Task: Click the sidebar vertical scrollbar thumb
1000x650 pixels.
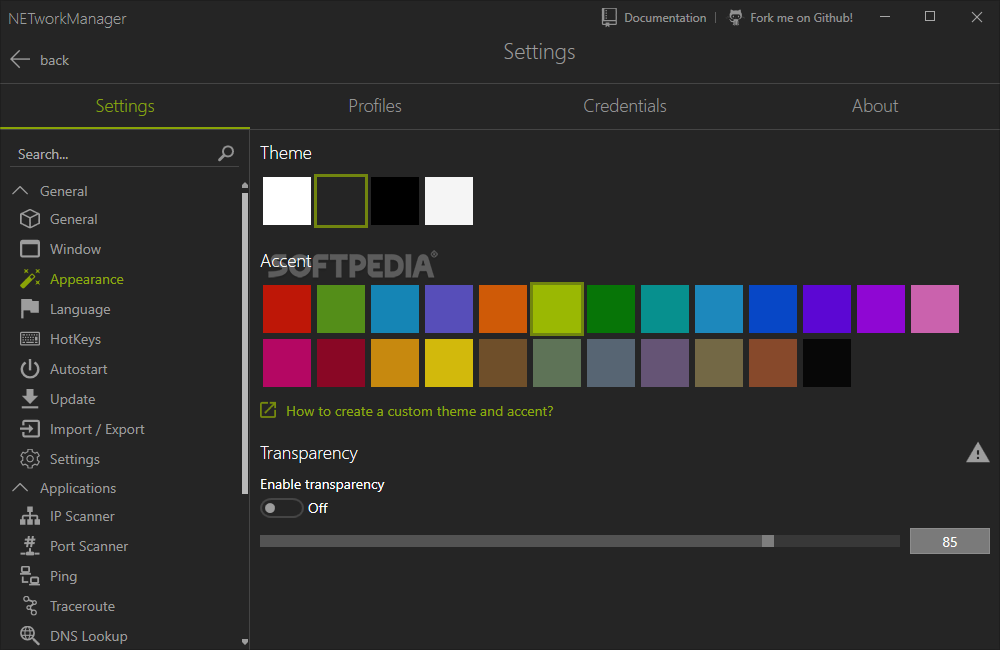Action: (245, 343)
